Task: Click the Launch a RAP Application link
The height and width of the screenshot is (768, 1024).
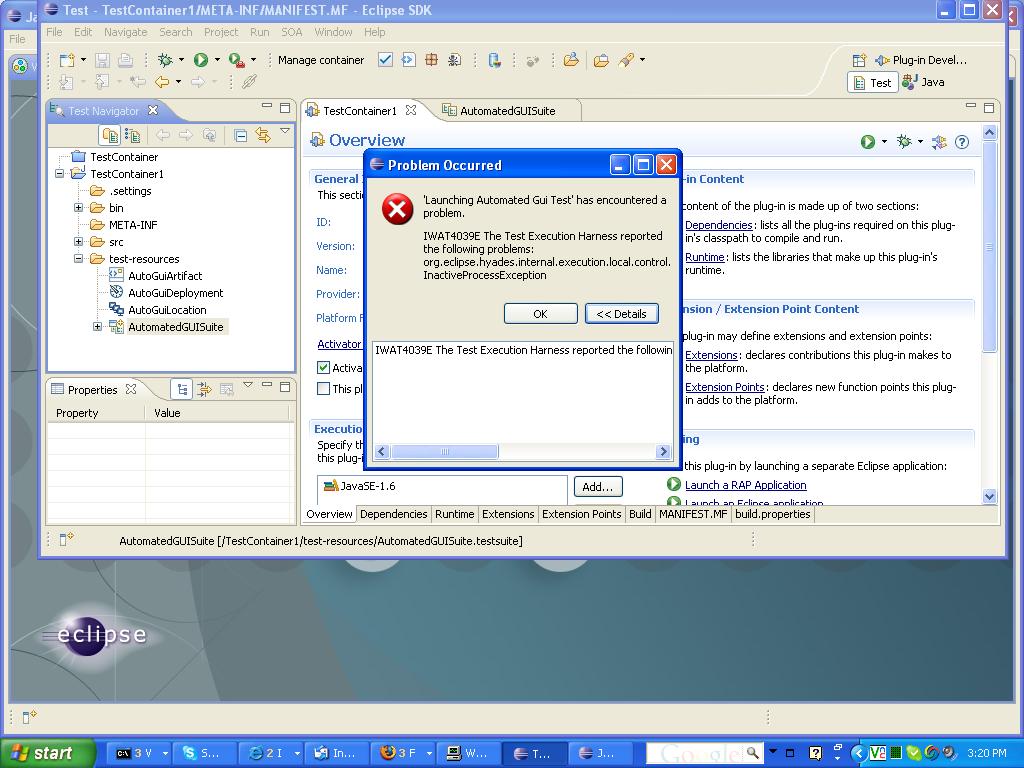Action: [x=745, y=485]
